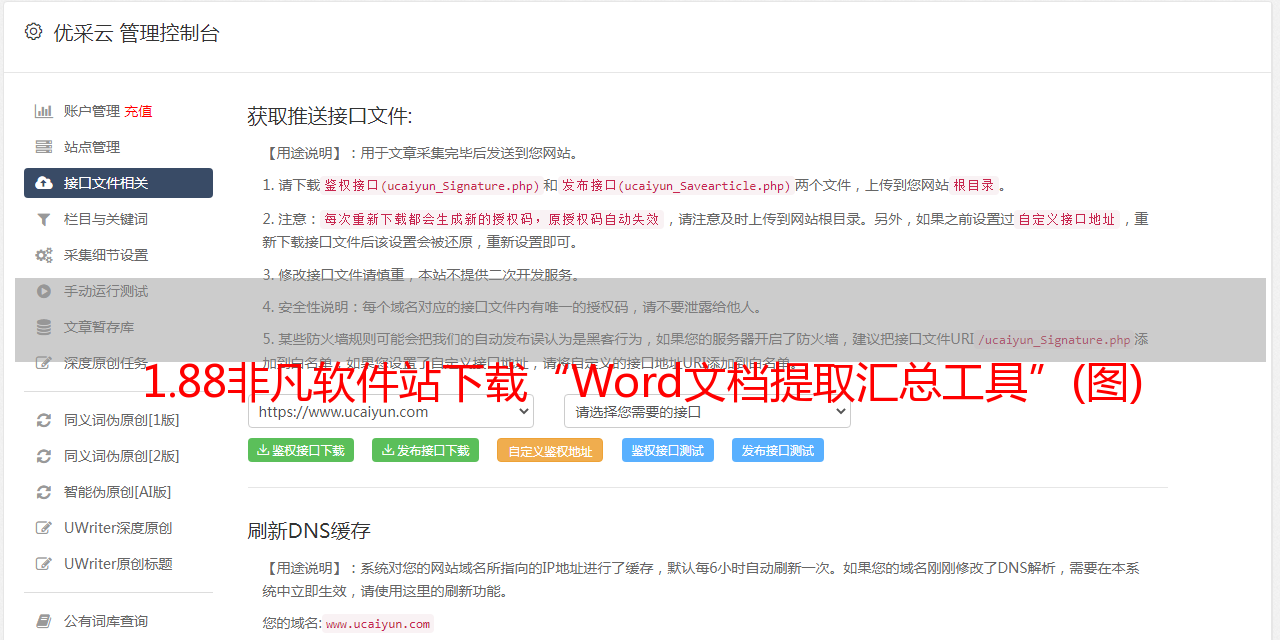Click the green 鉴权接口下载 button
This screenshot has width=1280, height=640.
click(x=301, y=450)
